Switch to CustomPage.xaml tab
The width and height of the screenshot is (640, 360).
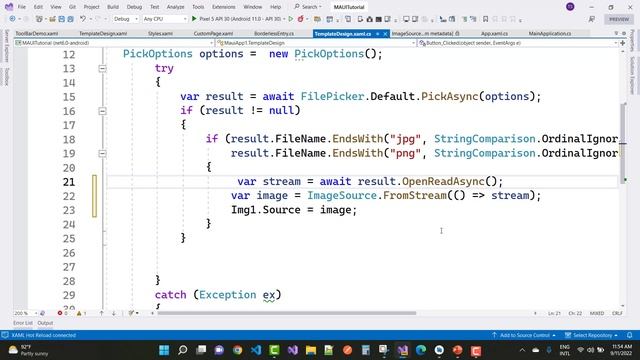click(213, 33)
